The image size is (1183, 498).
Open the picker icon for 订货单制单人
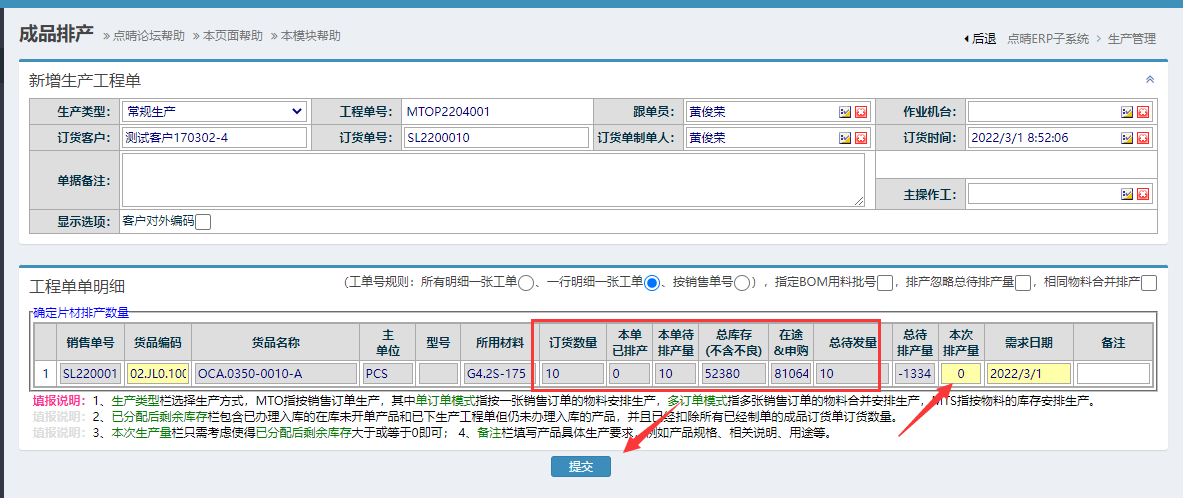[845, 138]
